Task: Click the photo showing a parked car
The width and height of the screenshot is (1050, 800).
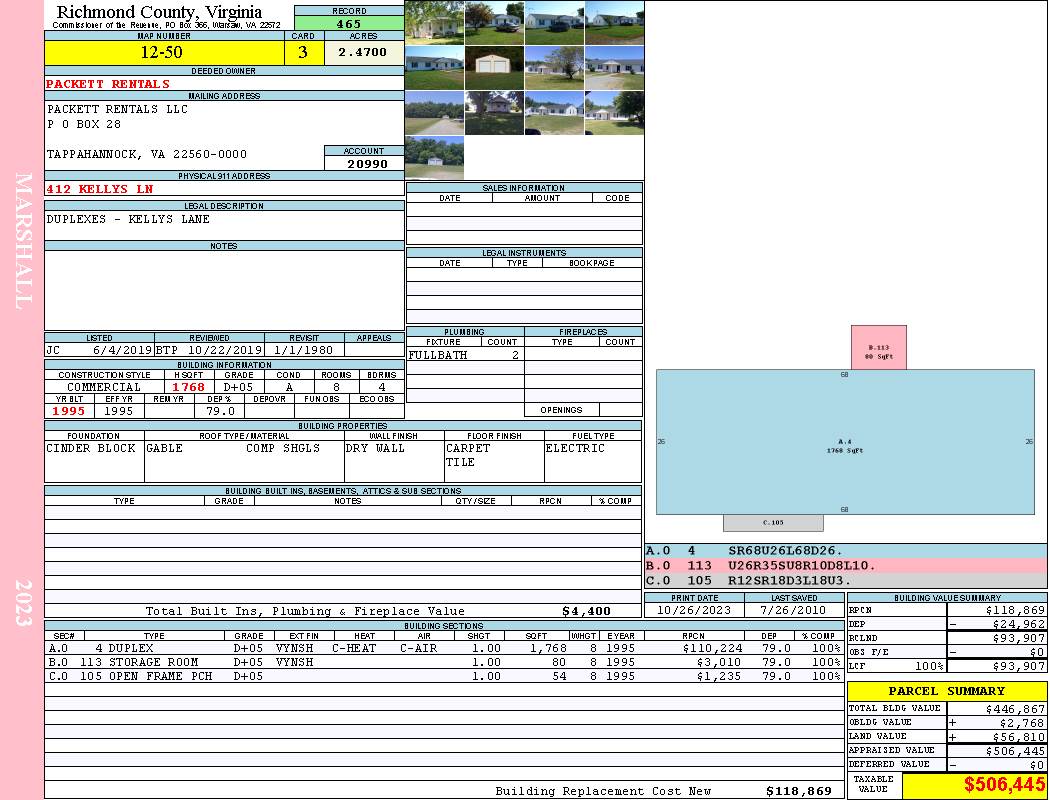Action: coord(493,22)
